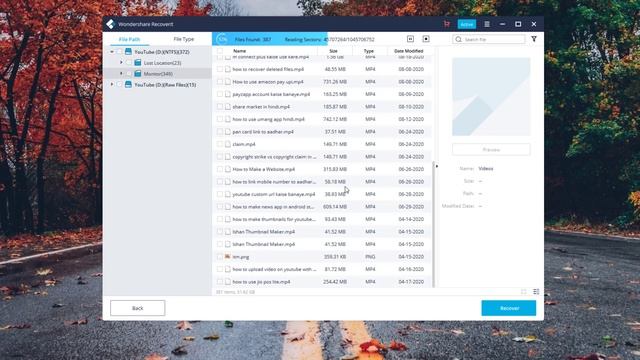Check 'share market in hindi.mp4' checkbox
The height and width of the screenshot is (360, 640).
(x=220, y=107)
